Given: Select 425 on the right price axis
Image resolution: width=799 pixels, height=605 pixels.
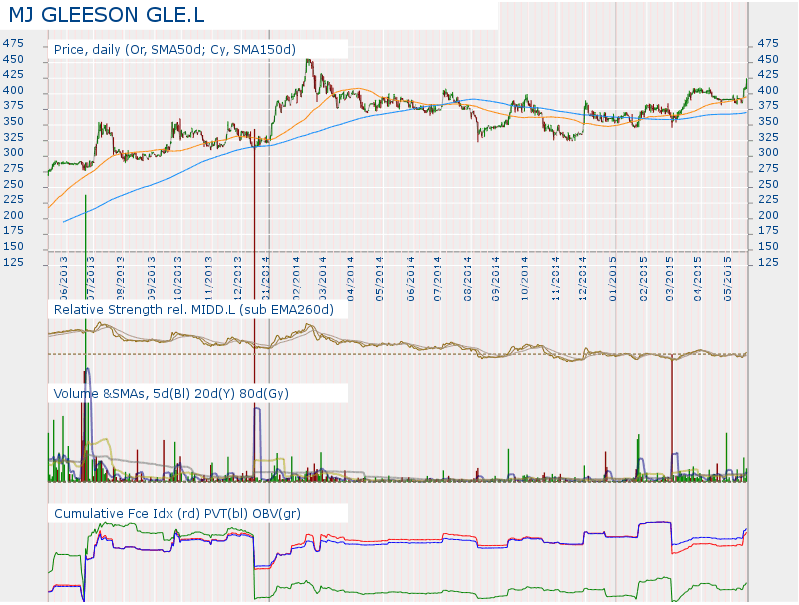Looking at the screenshot, I should click(768, 74).
